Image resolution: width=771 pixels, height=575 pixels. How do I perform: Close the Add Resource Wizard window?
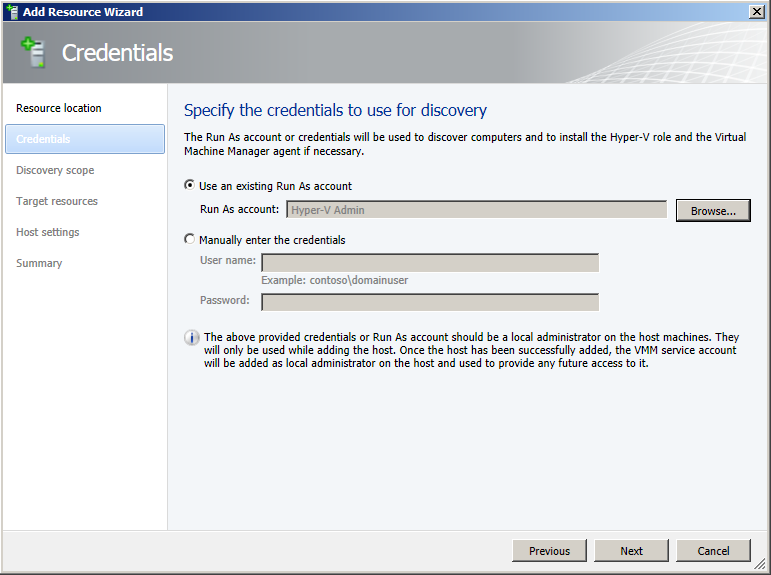757,11
